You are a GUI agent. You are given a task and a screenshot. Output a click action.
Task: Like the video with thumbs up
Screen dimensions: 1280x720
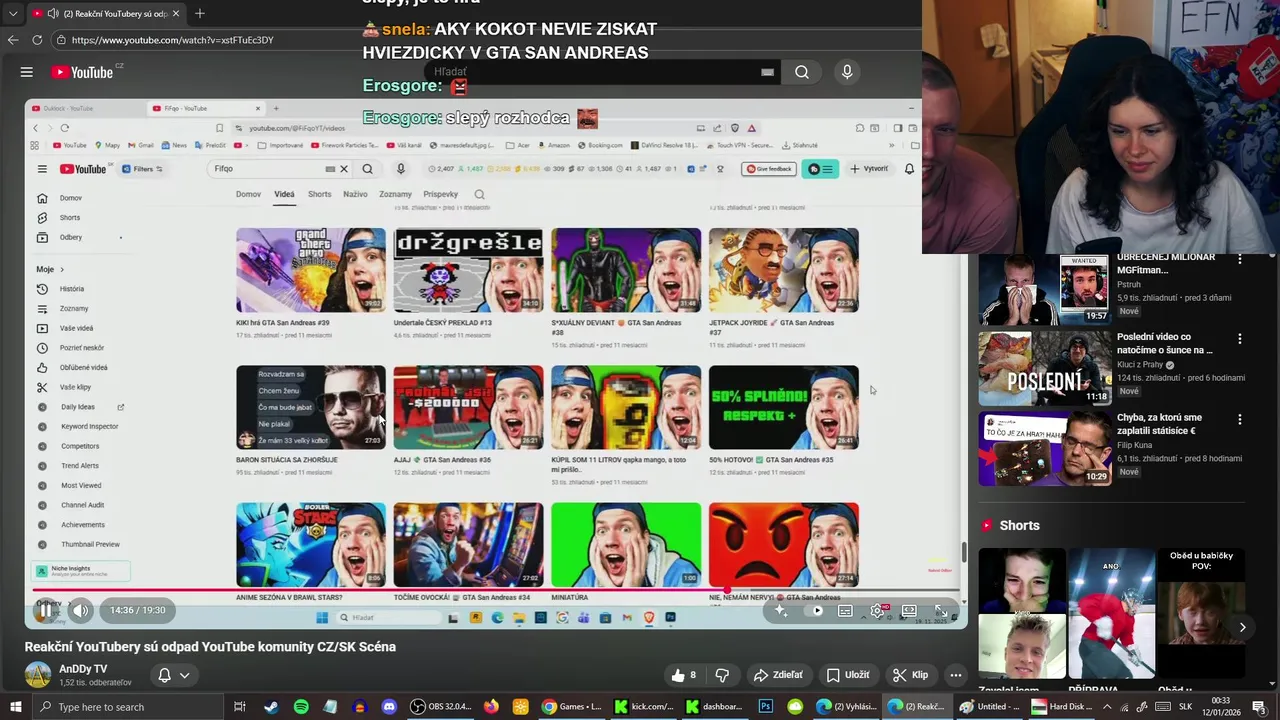pyautogui.click(x=685, y=675)
